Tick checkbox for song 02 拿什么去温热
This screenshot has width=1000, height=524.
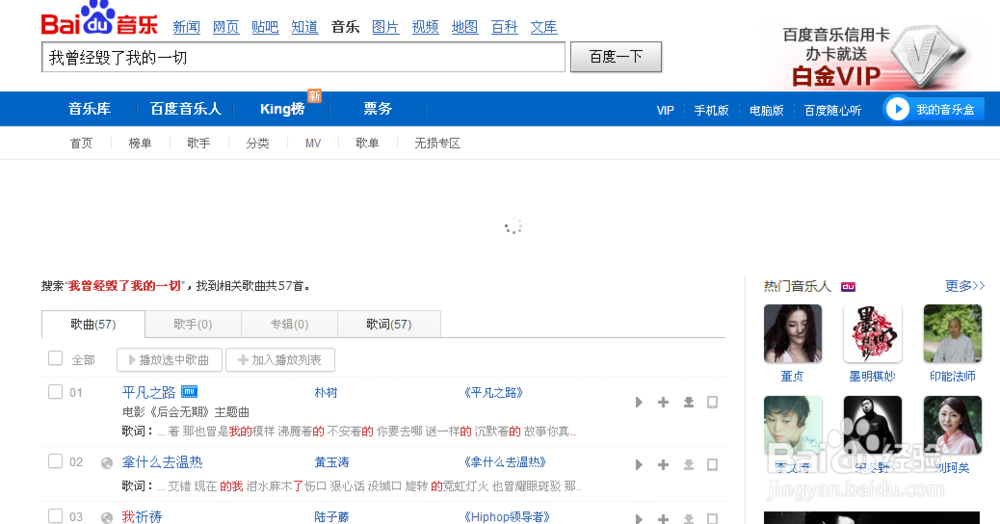(55, 461)
